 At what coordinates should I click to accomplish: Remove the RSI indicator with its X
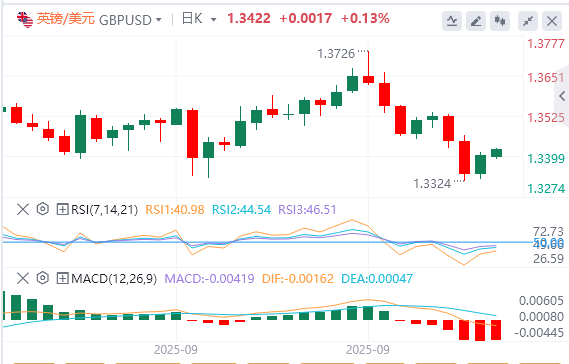click(23, 209)
